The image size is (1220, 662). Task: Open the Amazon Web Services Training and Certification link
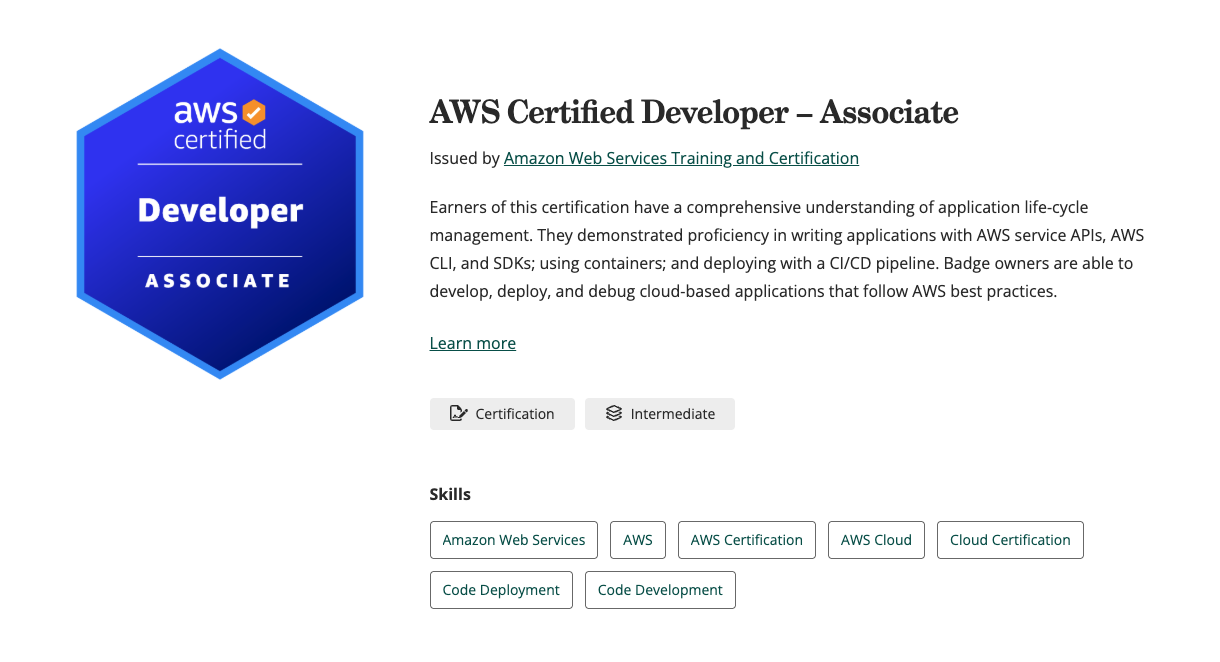tap(682, 158)
